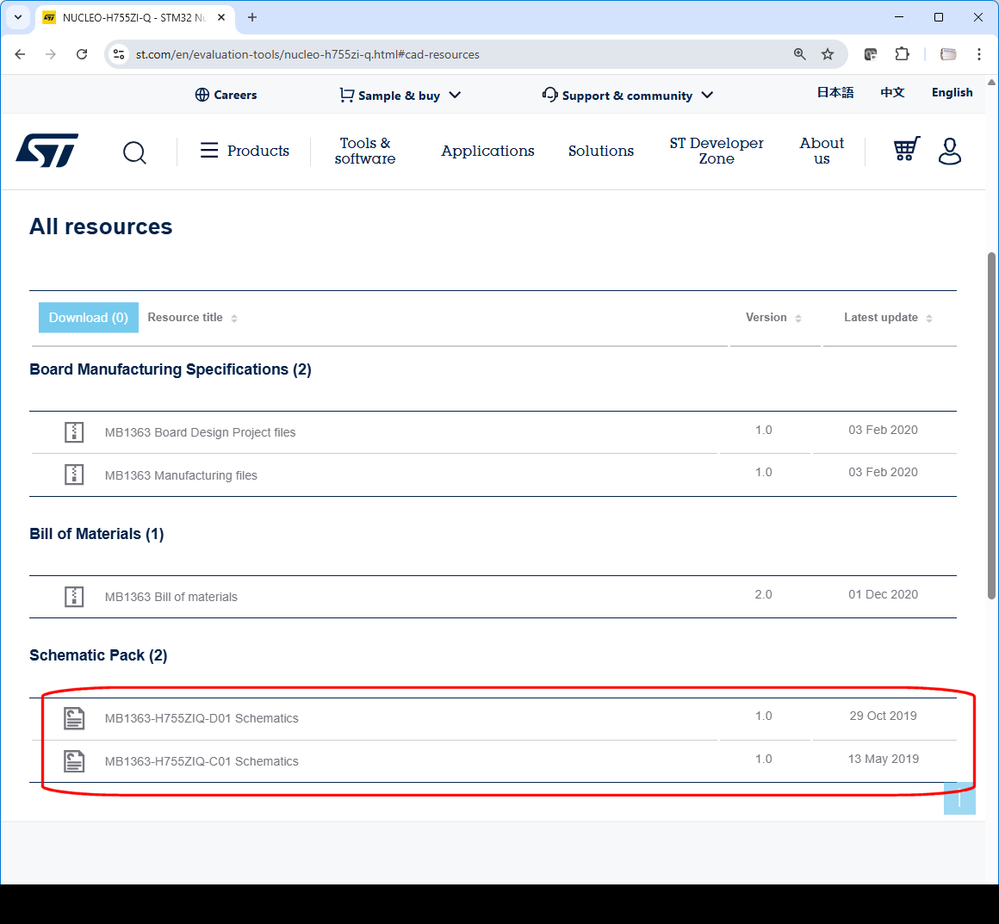The image size is (999, 924).
Task: Bookmark this page with the star icon
Action: click(x=827, y=54)
